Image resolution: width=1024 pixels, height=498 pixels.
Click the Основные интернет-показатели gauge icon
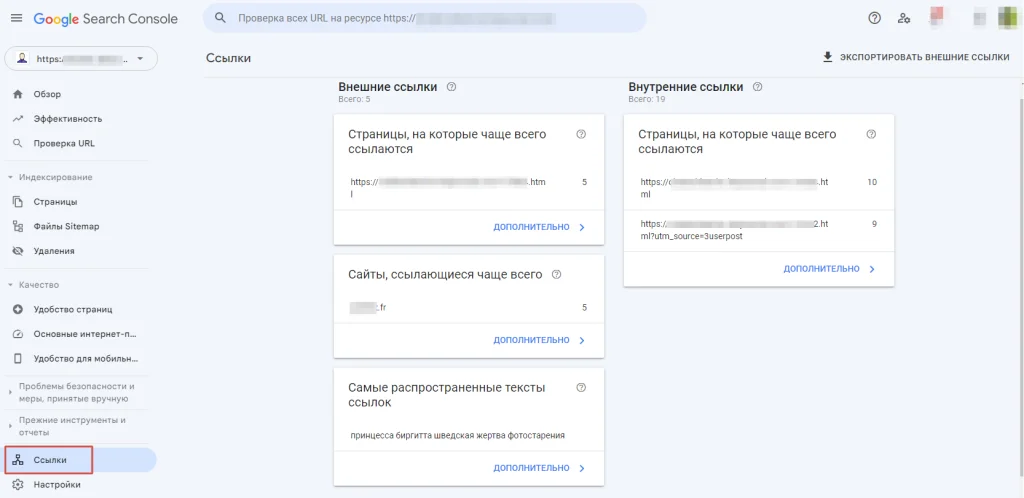point(18,334)
